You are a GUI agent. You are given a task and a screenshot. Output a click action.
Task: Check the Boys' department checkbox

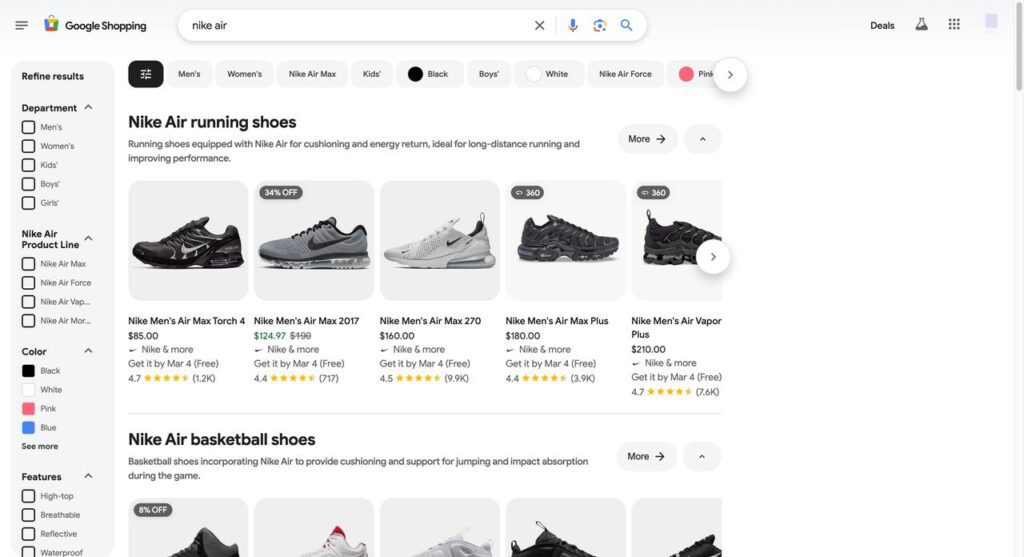coord(29,184)
